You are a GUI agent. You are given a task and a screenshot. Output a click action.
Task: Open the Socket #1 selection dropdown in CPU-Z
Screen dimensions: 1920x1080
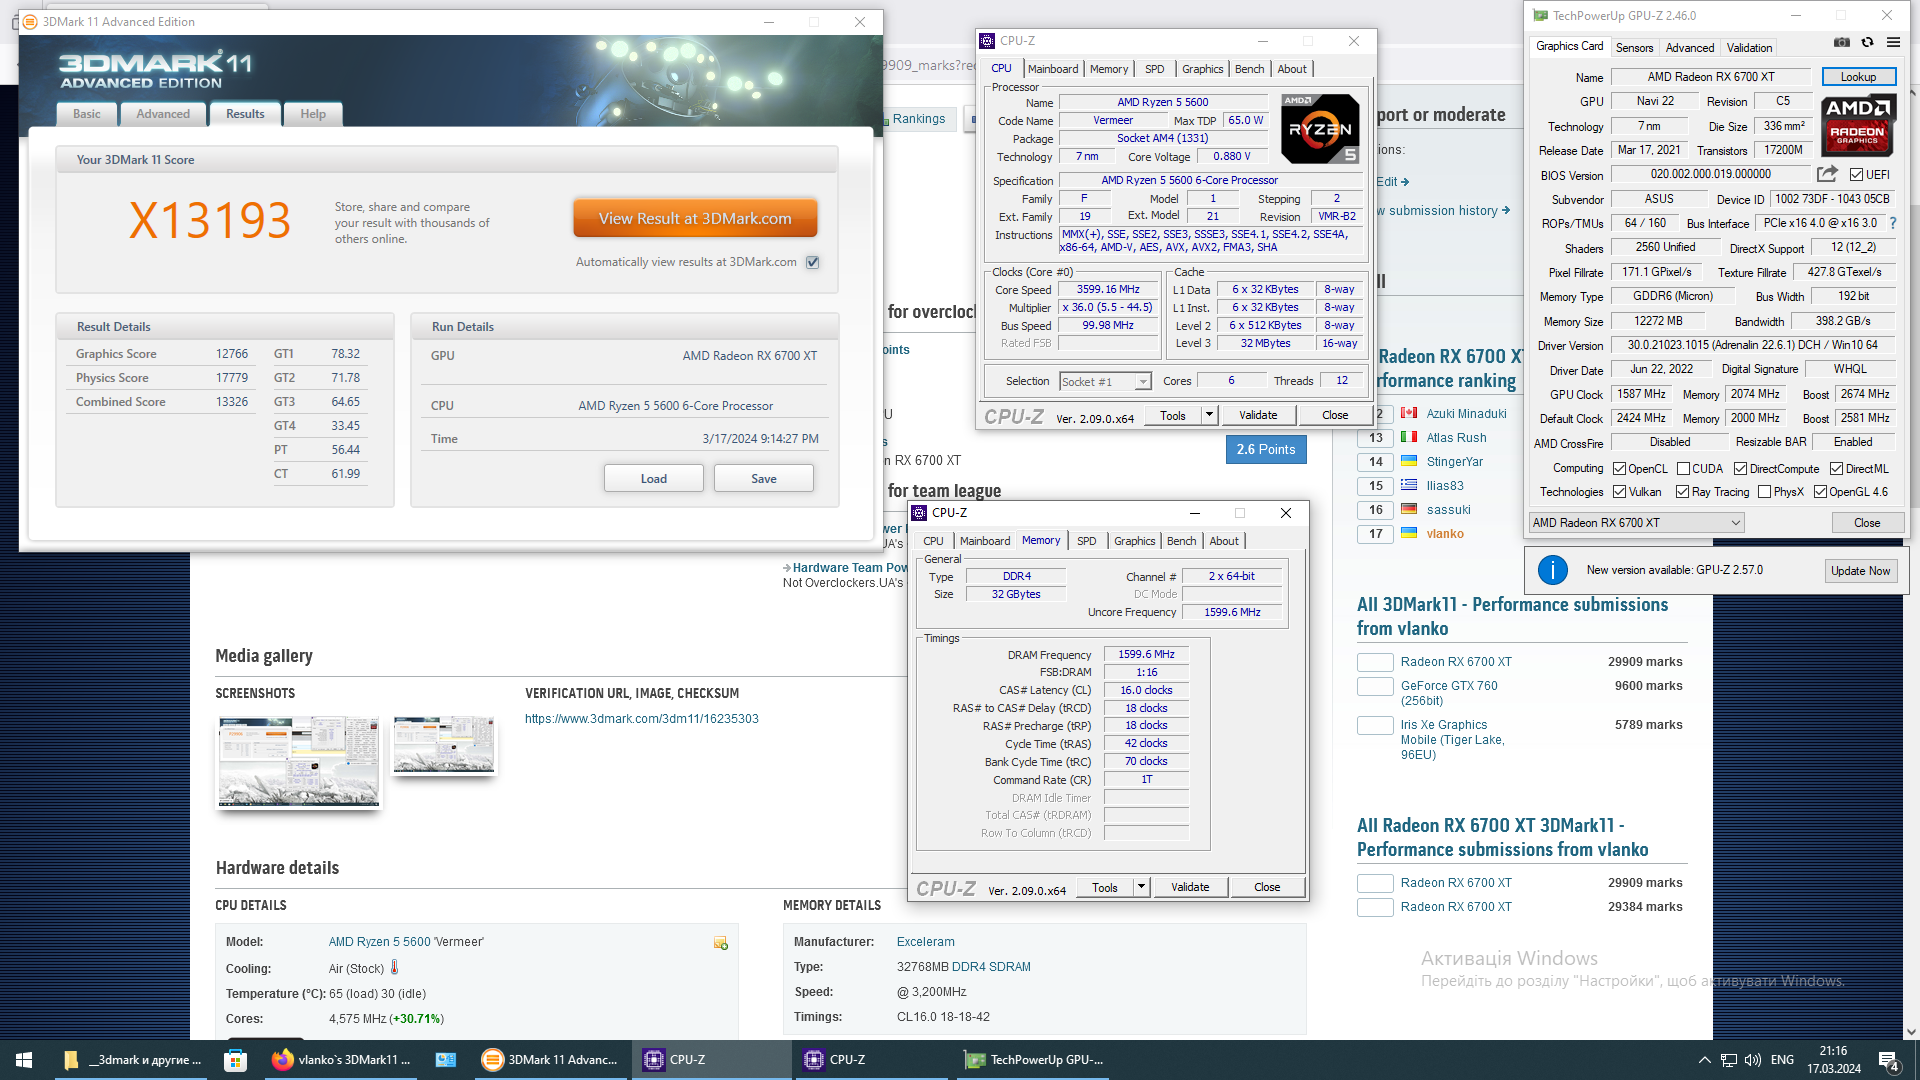coord(1105,382)
